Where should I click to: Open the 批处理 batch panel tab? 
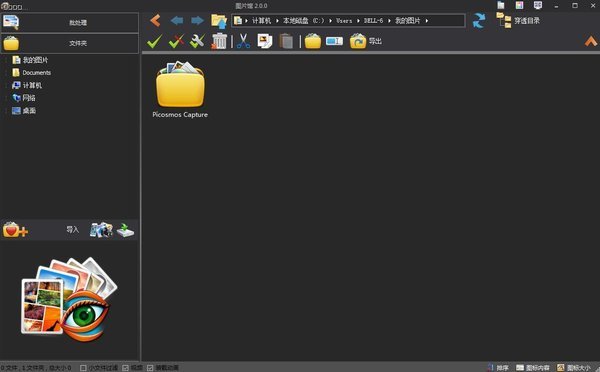[x=70, y=23]
